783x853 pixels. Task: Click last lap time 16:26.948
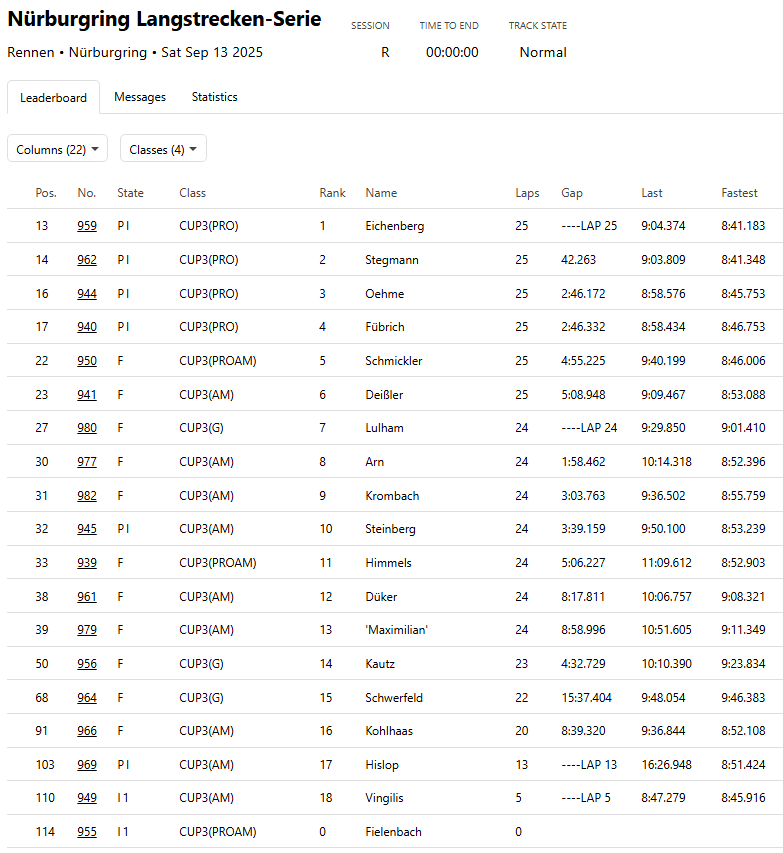[x=667, y=765]
